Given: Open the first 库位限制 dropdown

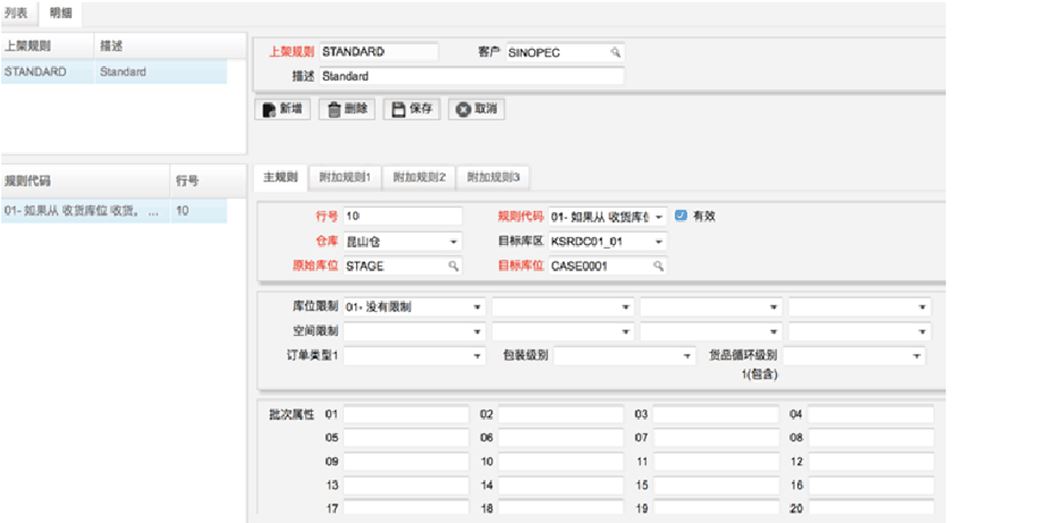Looking at the screenshot, I should pyautogui.click(x=477, y=307).
